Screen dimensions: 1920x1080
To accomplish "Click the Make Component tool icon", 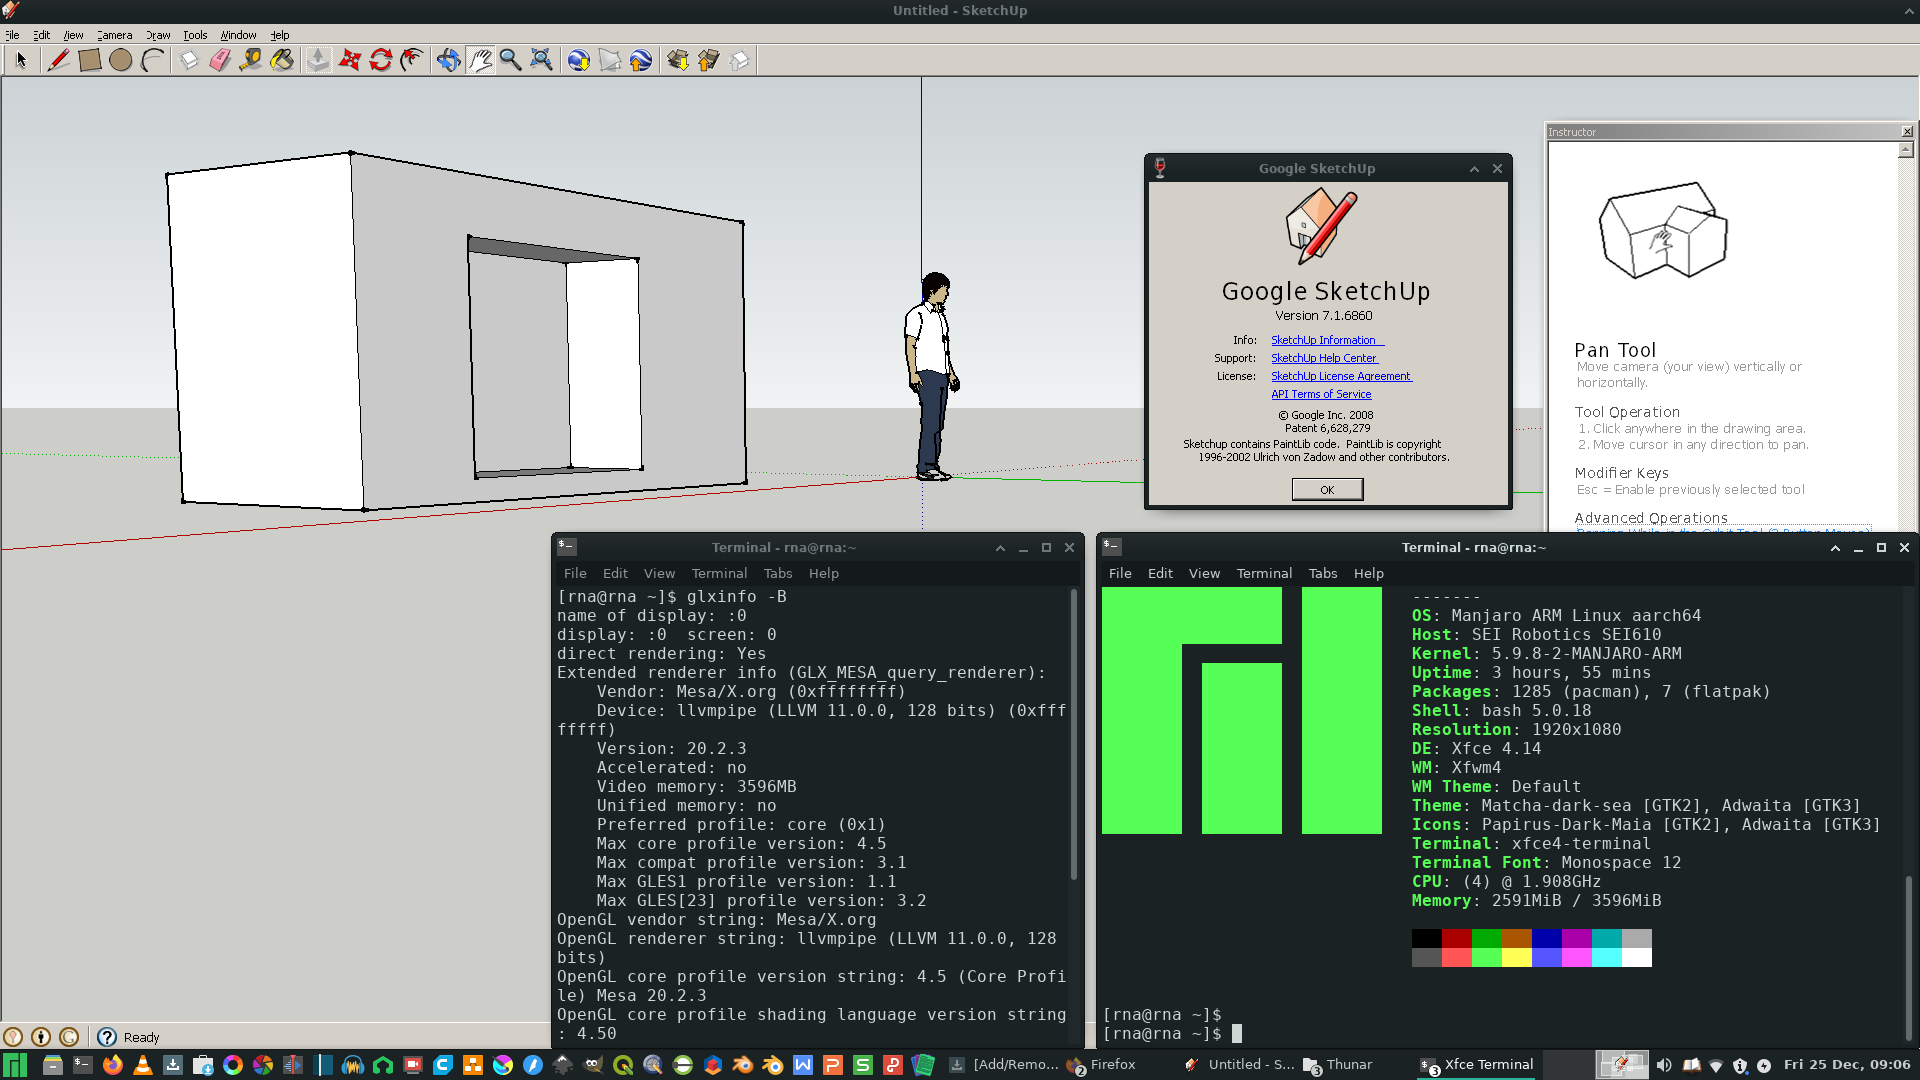I will [x=189, y=60].
